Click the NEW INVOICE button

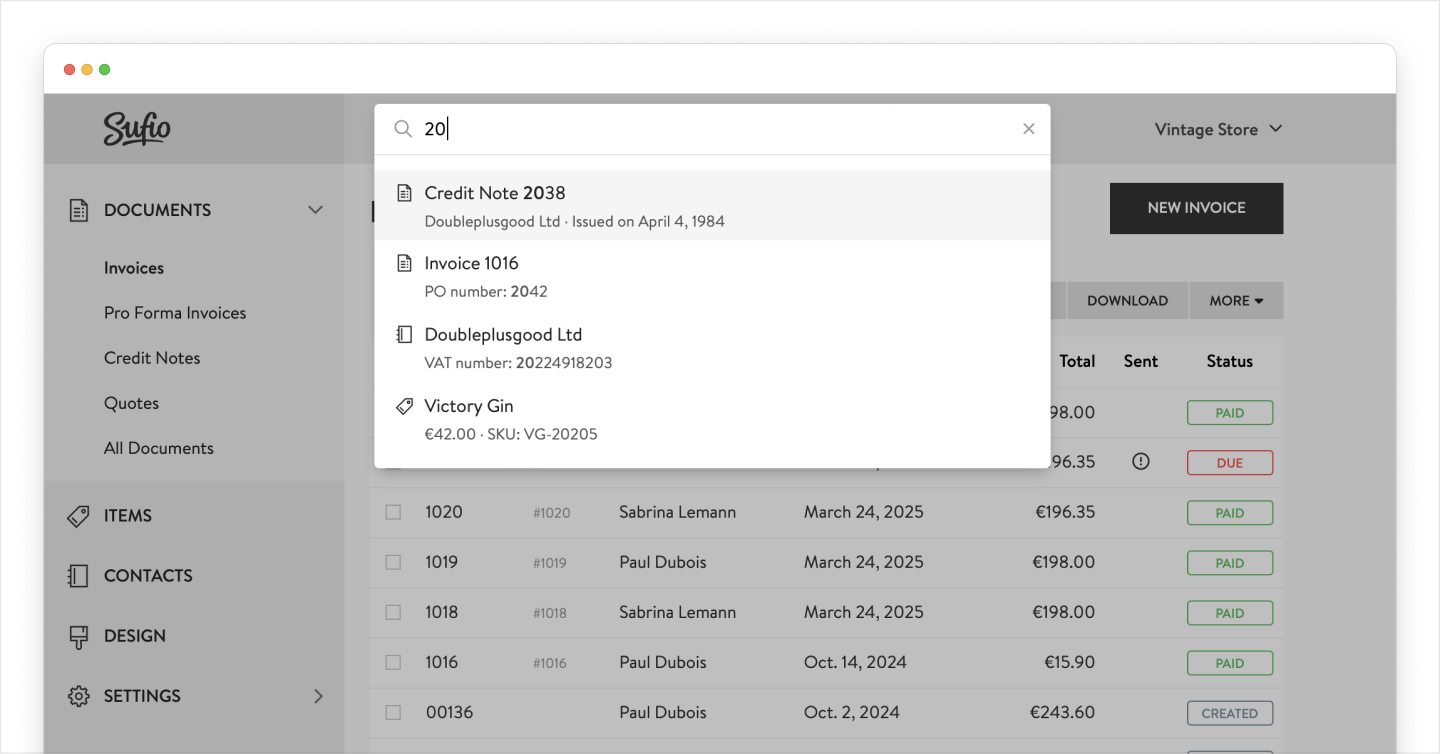coord(1196,208)
